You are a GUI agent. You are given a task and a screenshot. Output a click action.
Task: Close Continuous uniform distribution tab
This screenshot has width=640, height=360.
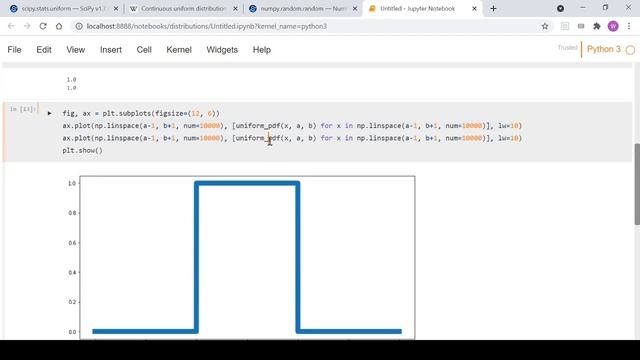pyautogui.click(x=235, y=9)
